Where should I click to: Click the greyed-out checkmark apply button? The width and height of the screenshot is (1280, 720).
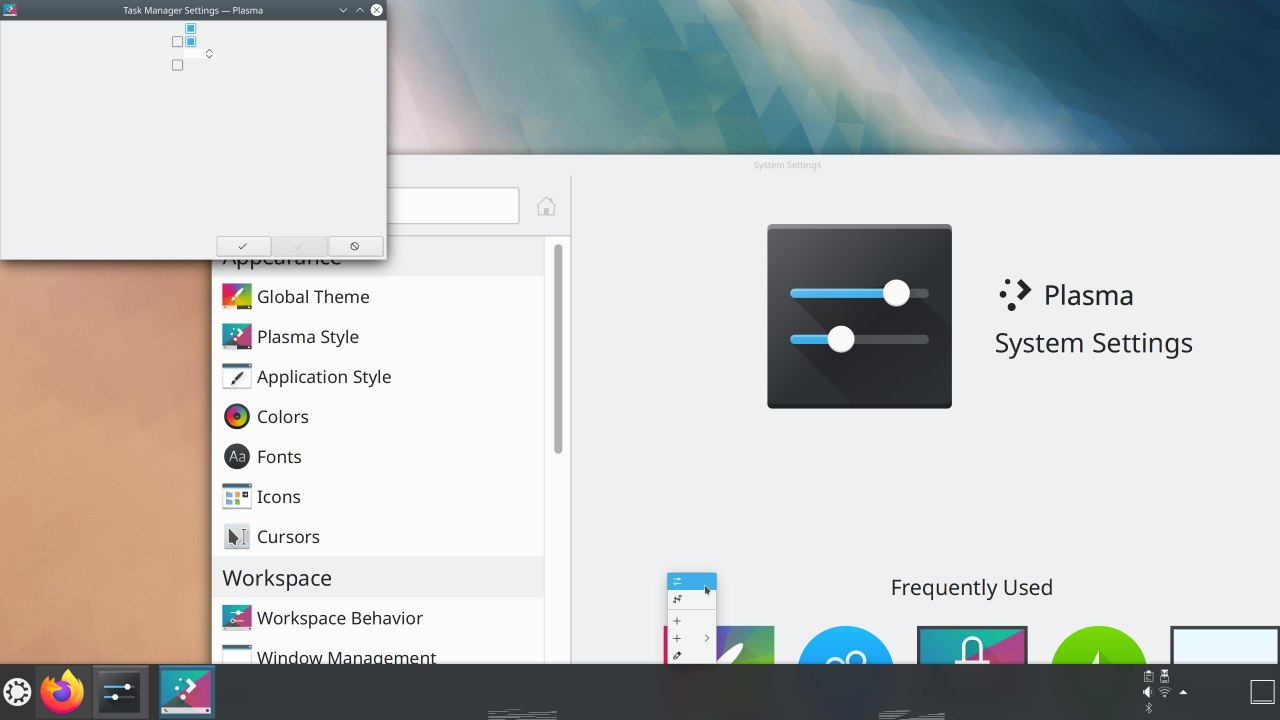299,246
